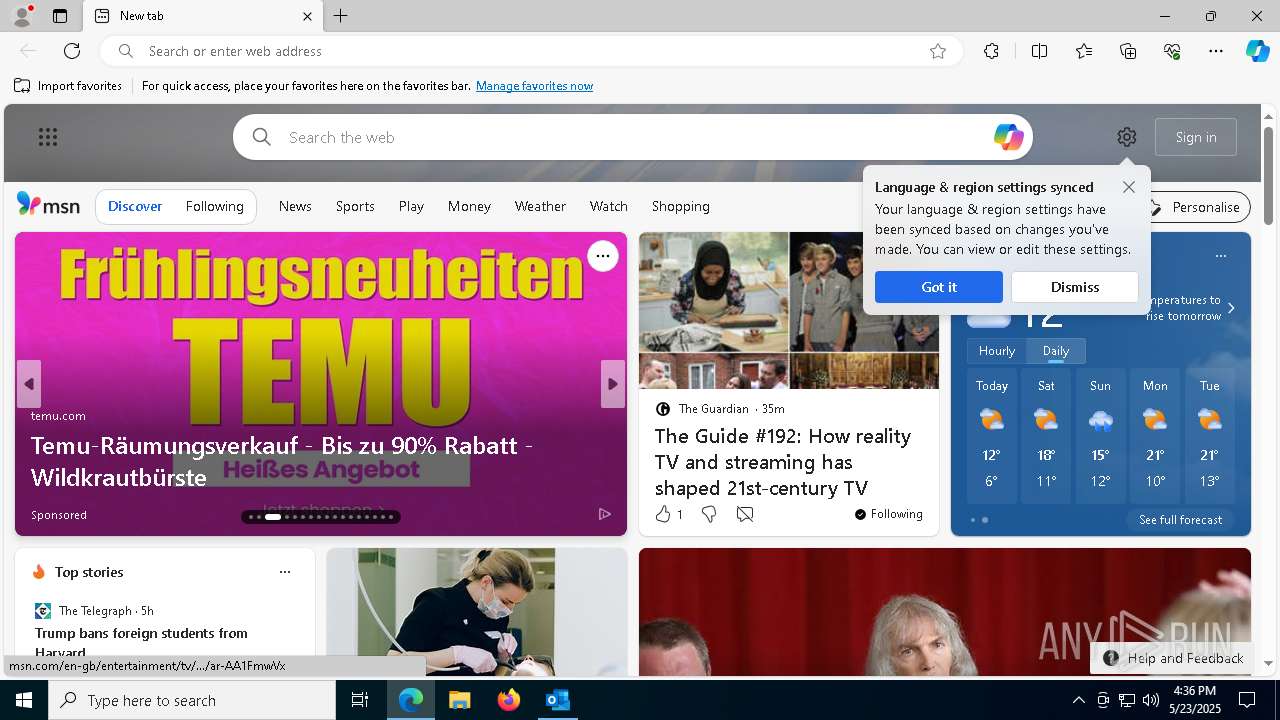Open Edge Settings and more menu
1280x720 pixels.
(1216, 51)
